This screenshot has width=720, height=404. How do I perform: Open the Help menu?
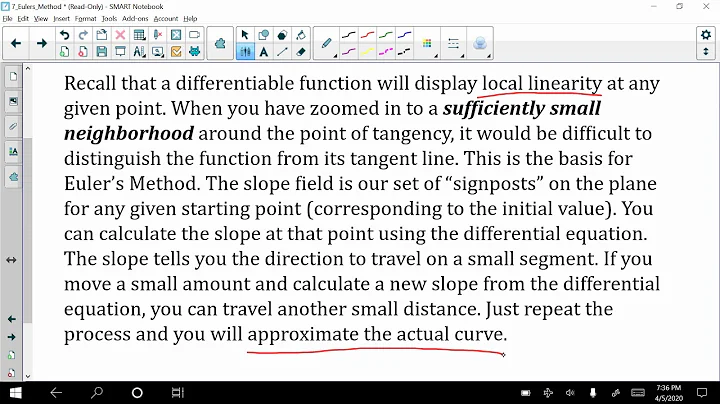(190, 19)
